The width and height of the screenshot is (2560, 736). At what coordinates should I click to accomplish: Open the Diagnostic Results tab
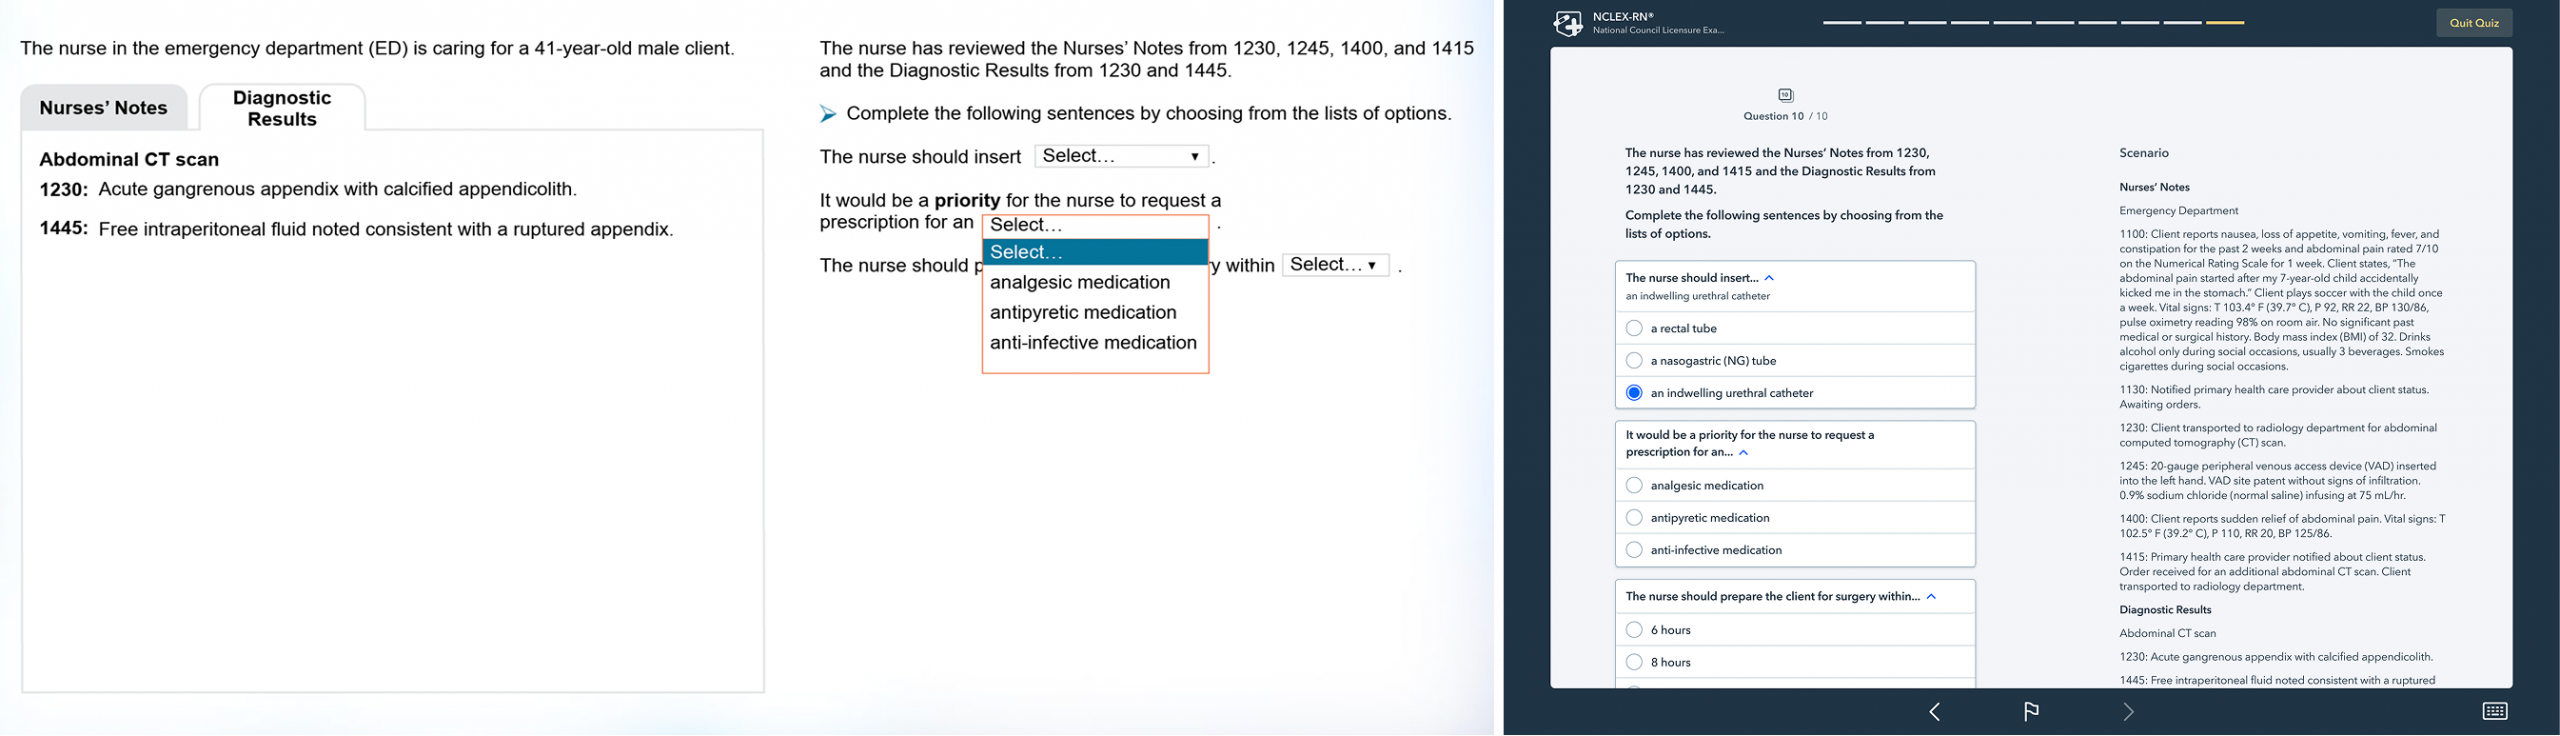click(x=282, y=108)
